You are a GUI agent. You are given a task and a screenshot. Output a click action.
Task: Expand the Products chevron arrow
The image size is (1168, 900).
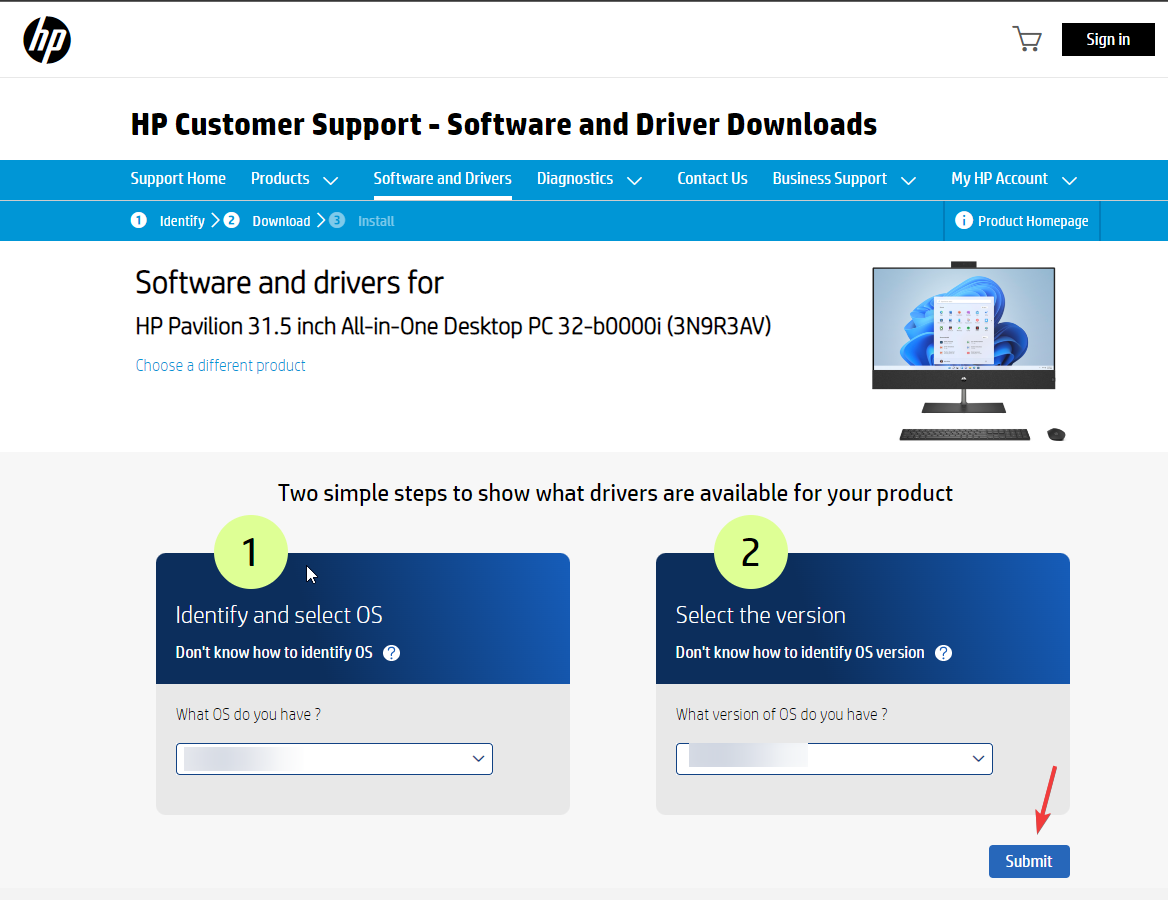pyautogui.click(x=331, y=180)
